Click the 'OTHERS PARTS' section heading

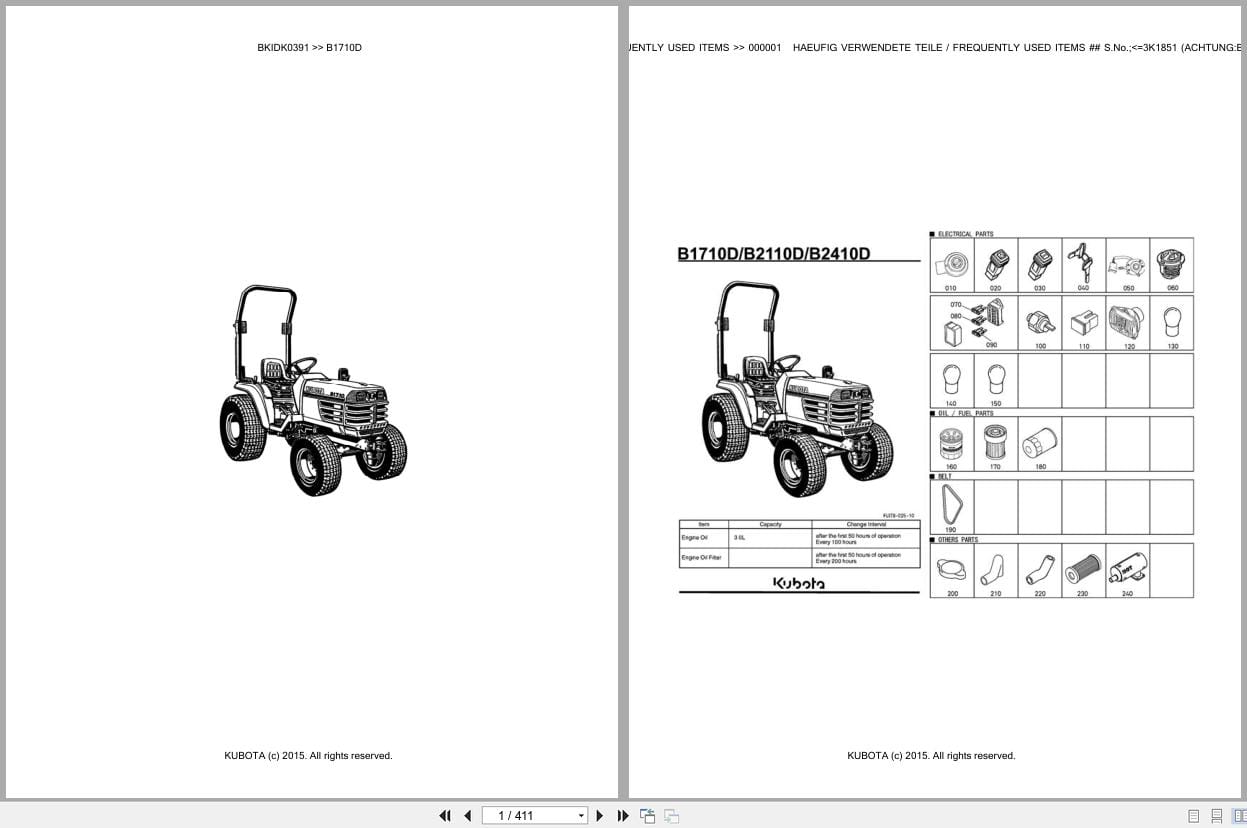coord(958,540)
